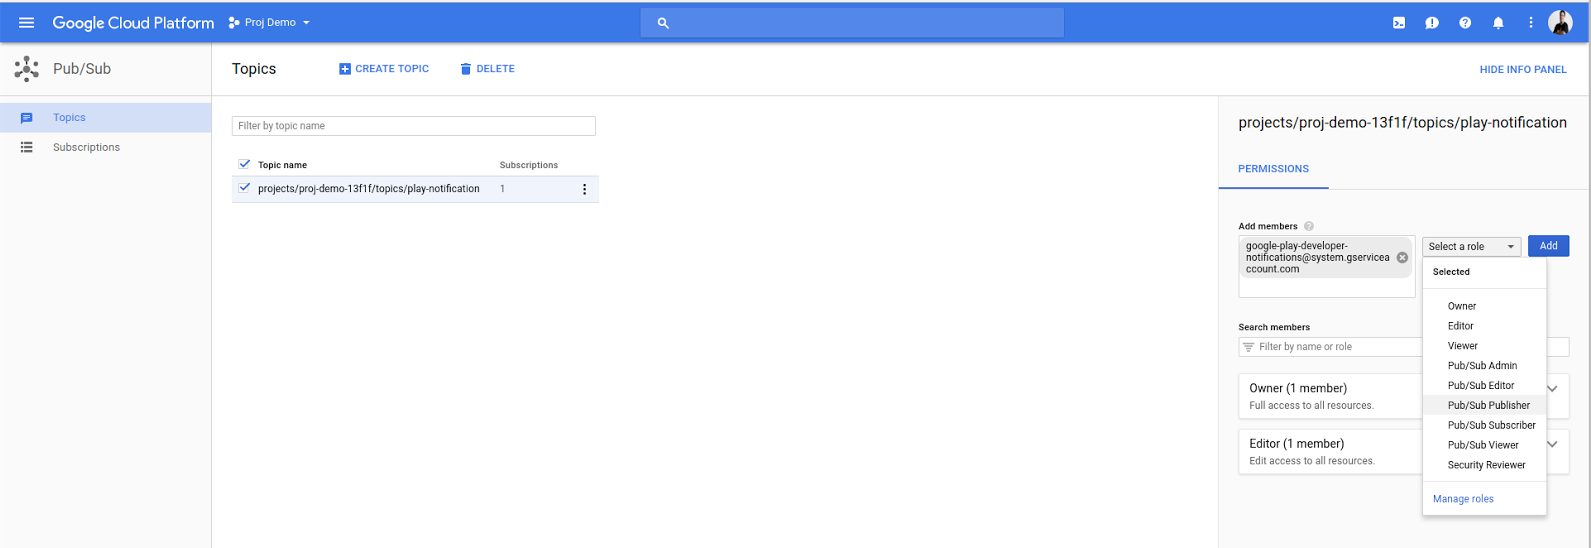Image resolution: width=1591 pixels, height=548 pixels.
Task: Open the hamburger navigation menu
Action: click(x=27, y=22)
